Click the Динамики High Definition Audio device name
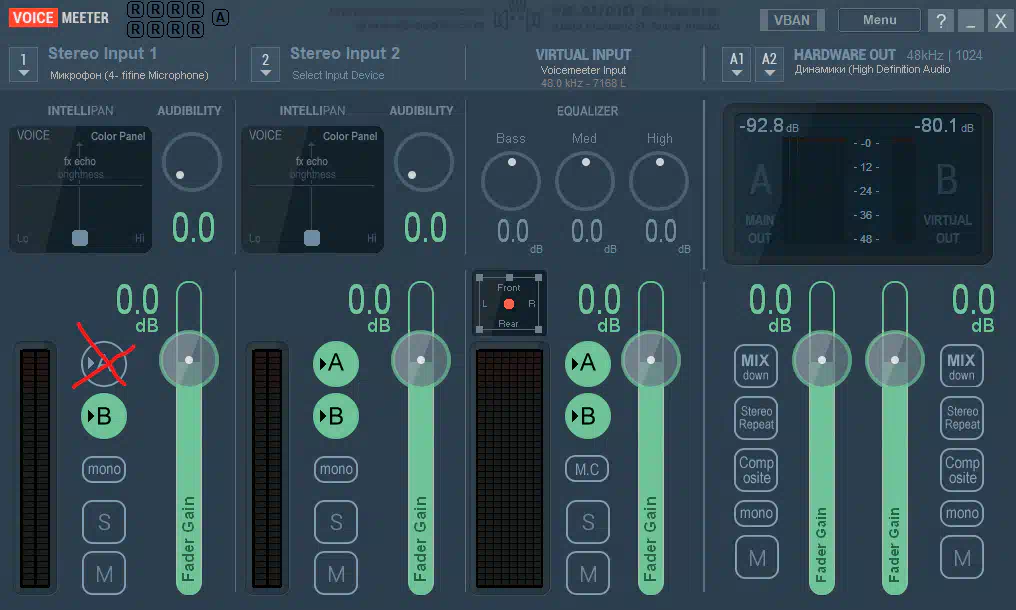Viewport: 1016px width, 610px height. tap(872, 69)
